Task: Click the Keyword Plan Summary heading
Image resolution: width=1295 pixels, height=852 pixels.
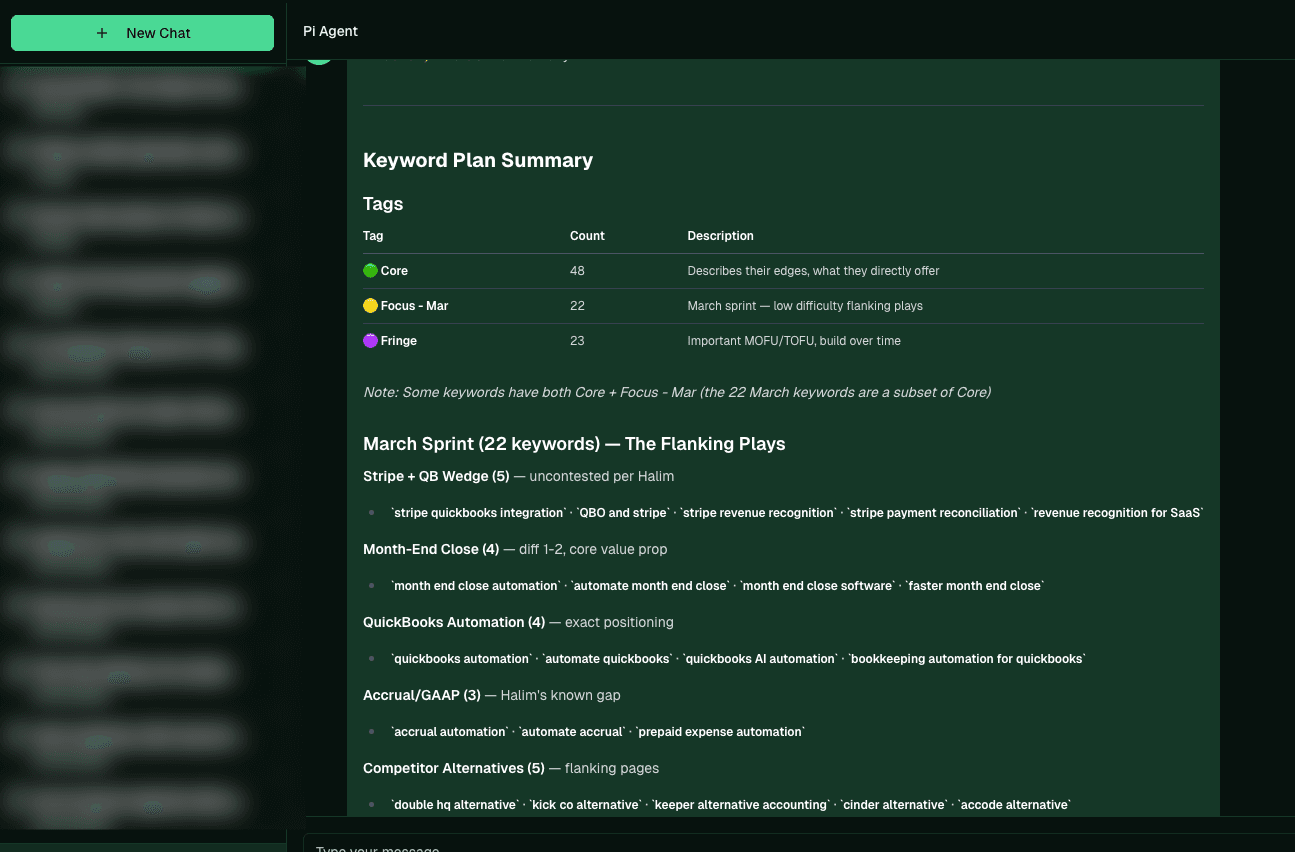Action: pos(478,160)
